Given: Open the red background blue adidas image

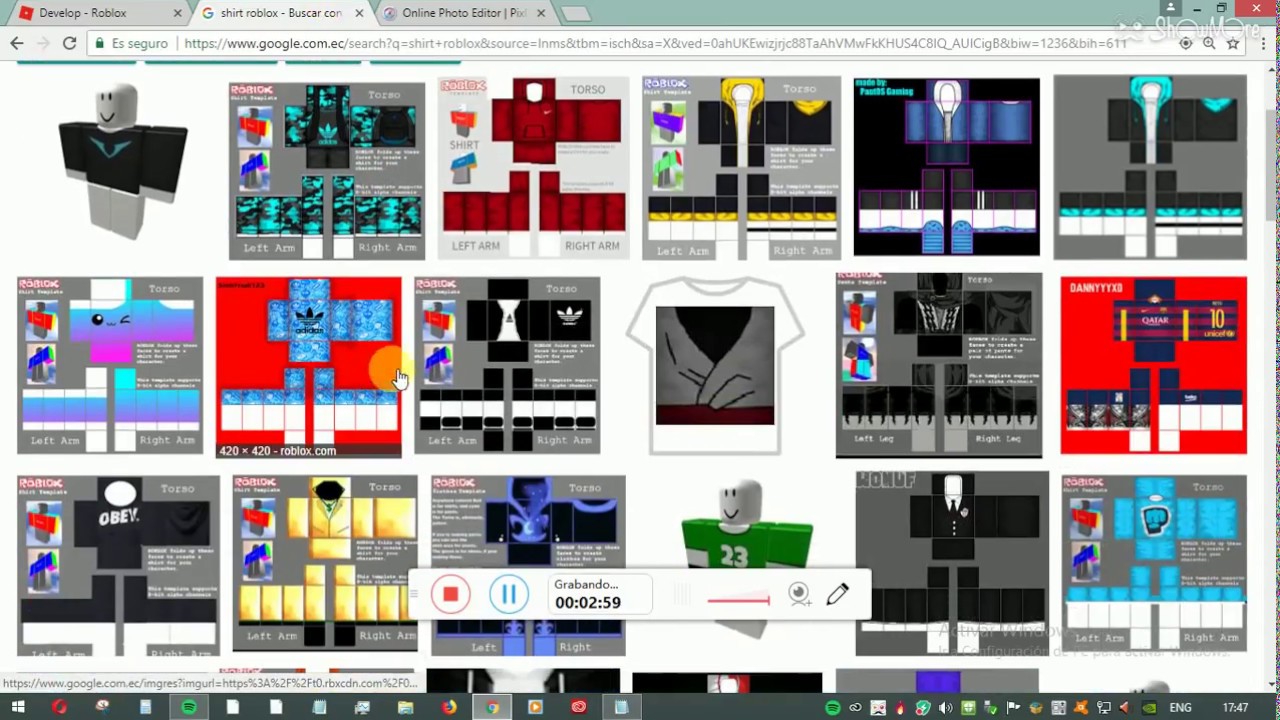Looking at the screenshot, I should click(308, 367).
